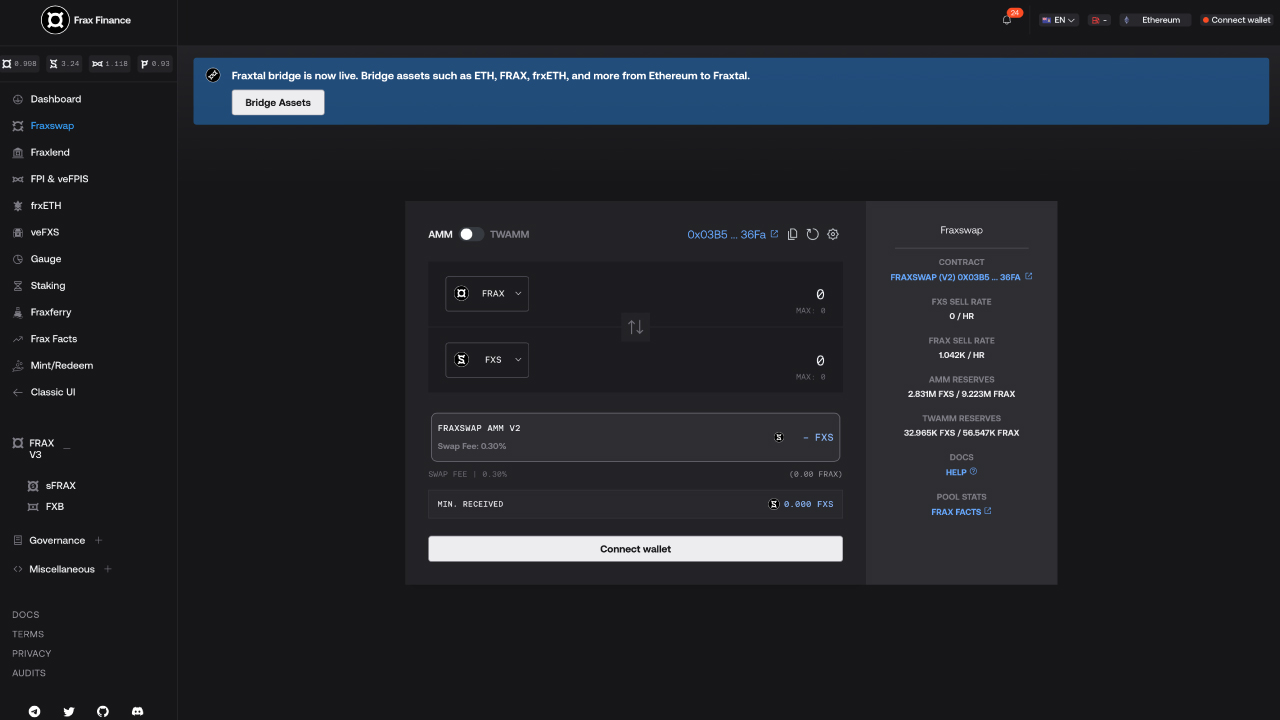Click the Fraxtal bridge banner icon
1280x720 pixels.
click(213, 75)
